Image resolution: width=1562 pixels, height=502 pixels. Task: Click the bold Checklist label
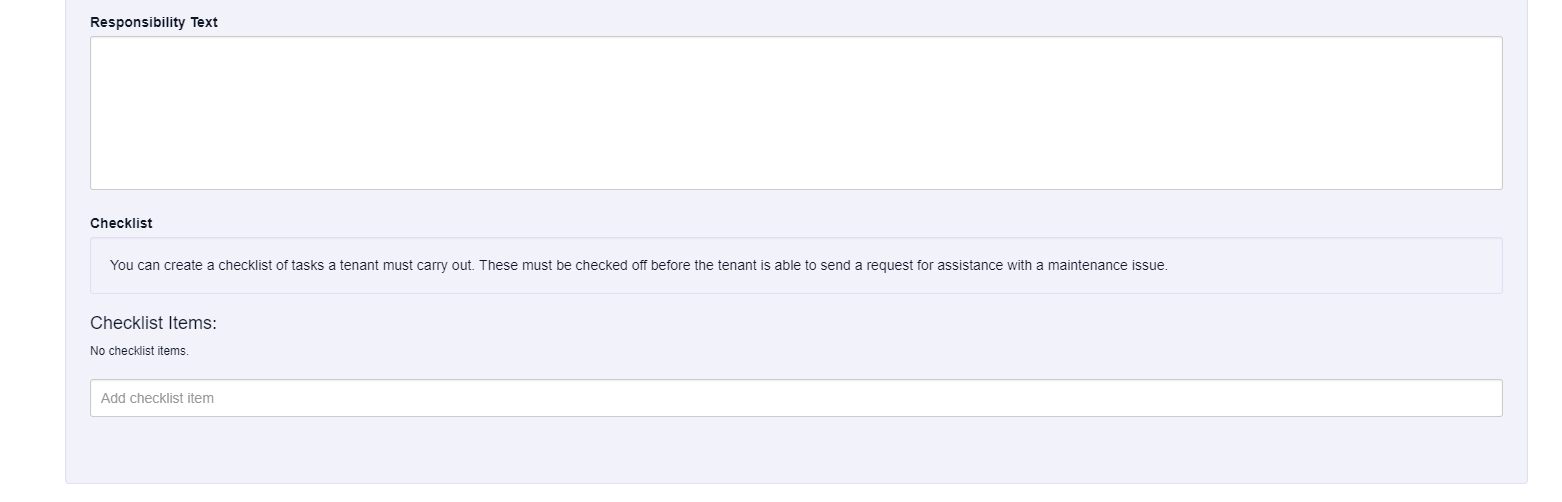(x=121, y=223)
